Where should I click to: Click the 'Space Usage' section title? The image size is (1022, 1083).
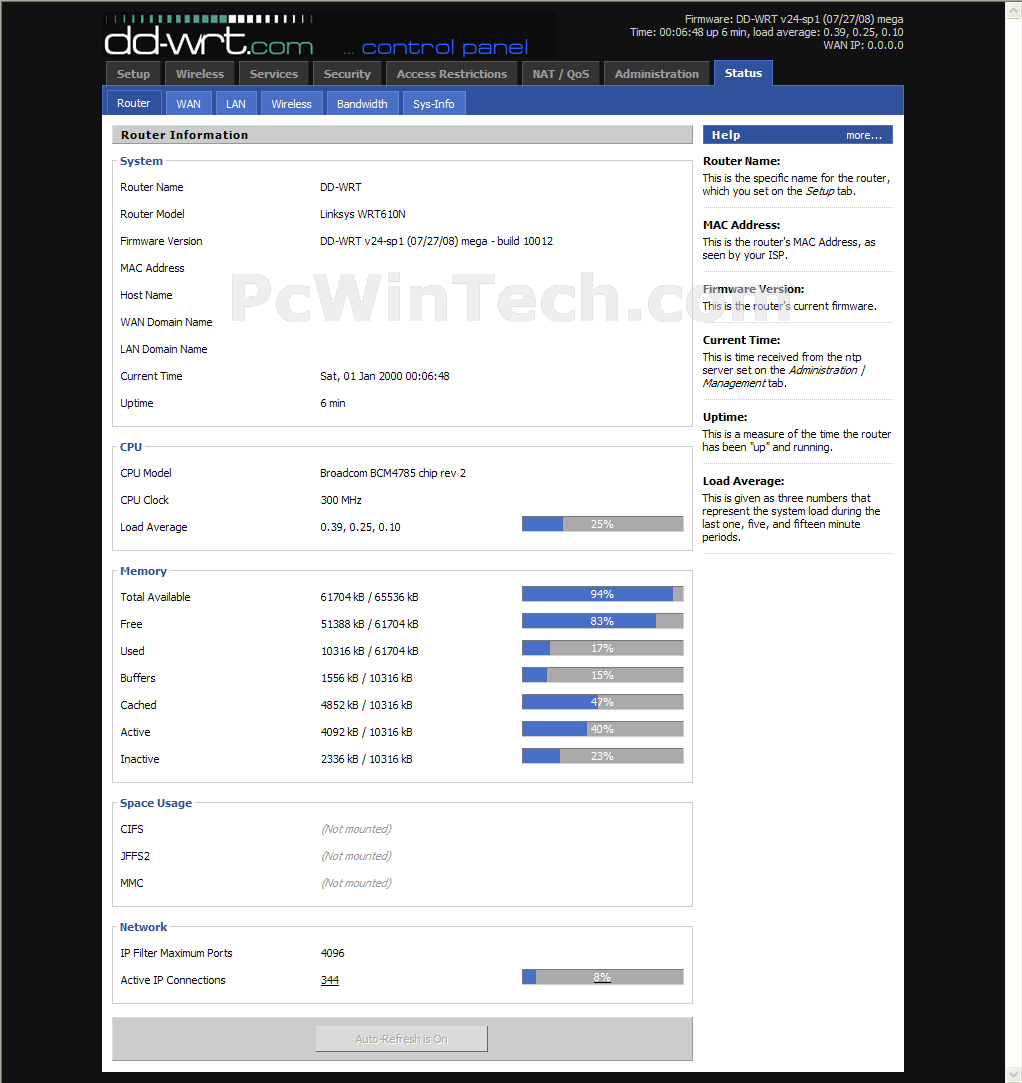click(155, 803)
